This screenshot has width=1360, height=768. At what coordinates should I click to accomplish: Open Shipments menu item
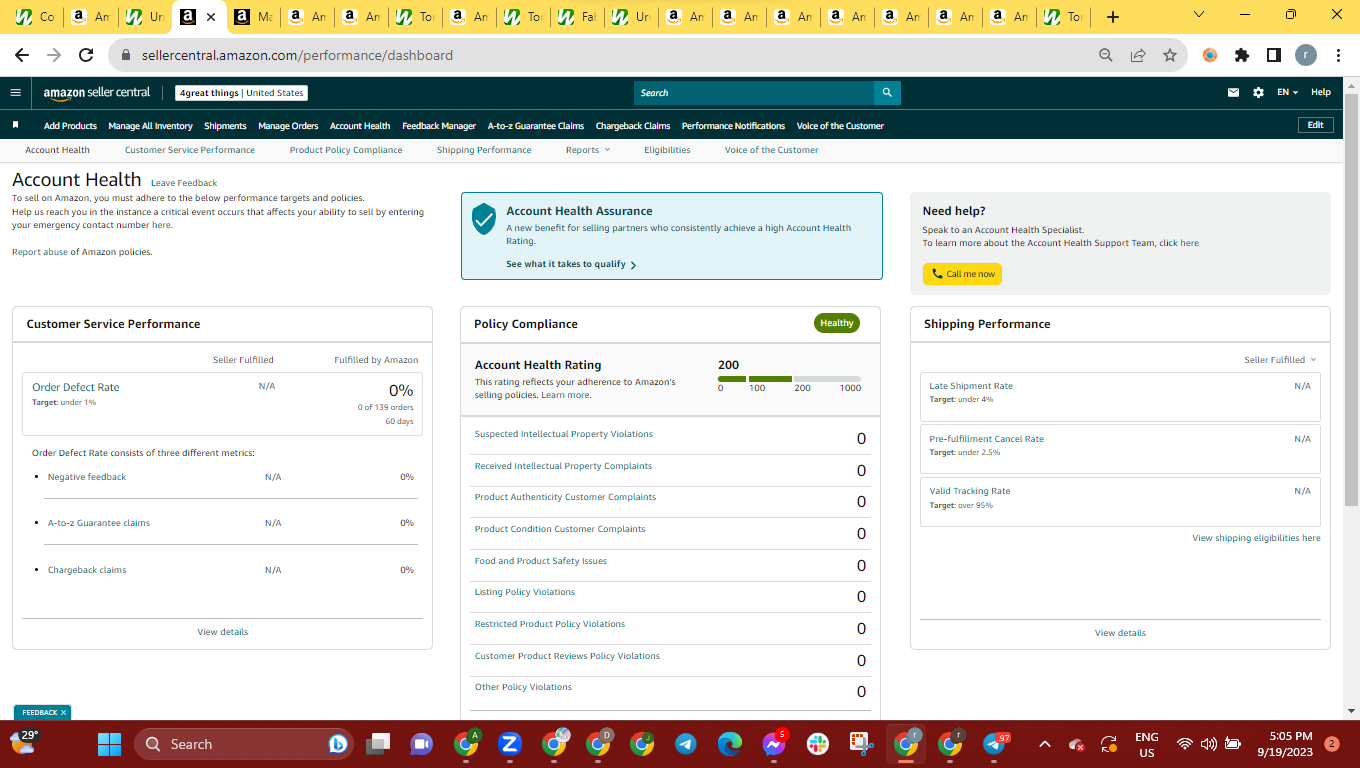225,126
